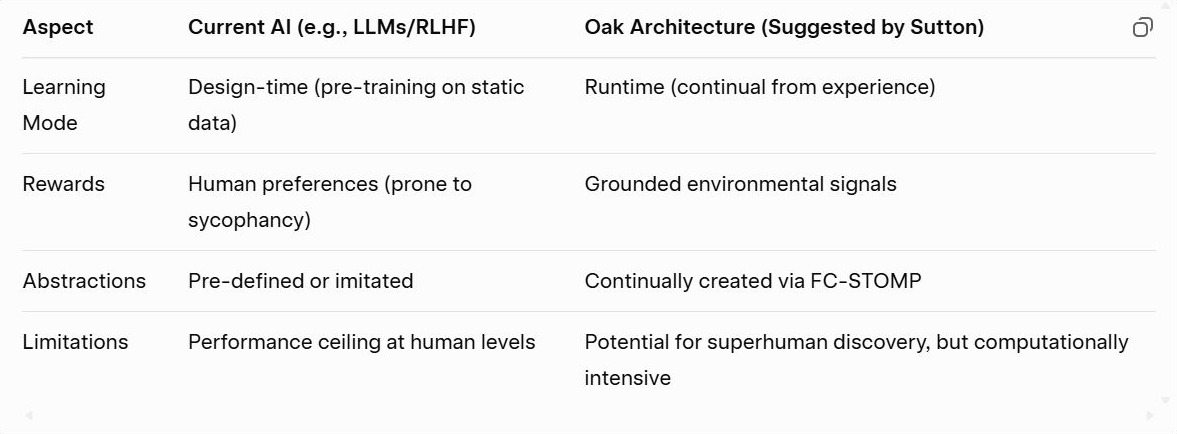
Task: Select the Oak Architecture column header
Action: click(x=784, y=28)
